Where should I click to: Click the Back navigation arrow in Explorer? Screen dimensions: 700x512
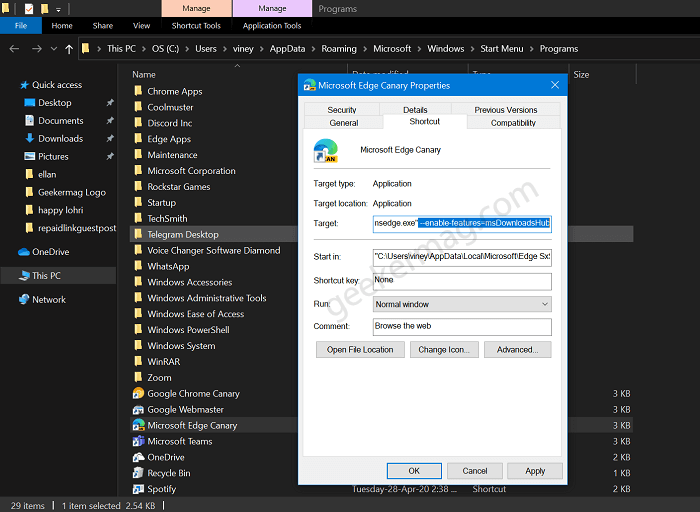[x=14, y=49]
